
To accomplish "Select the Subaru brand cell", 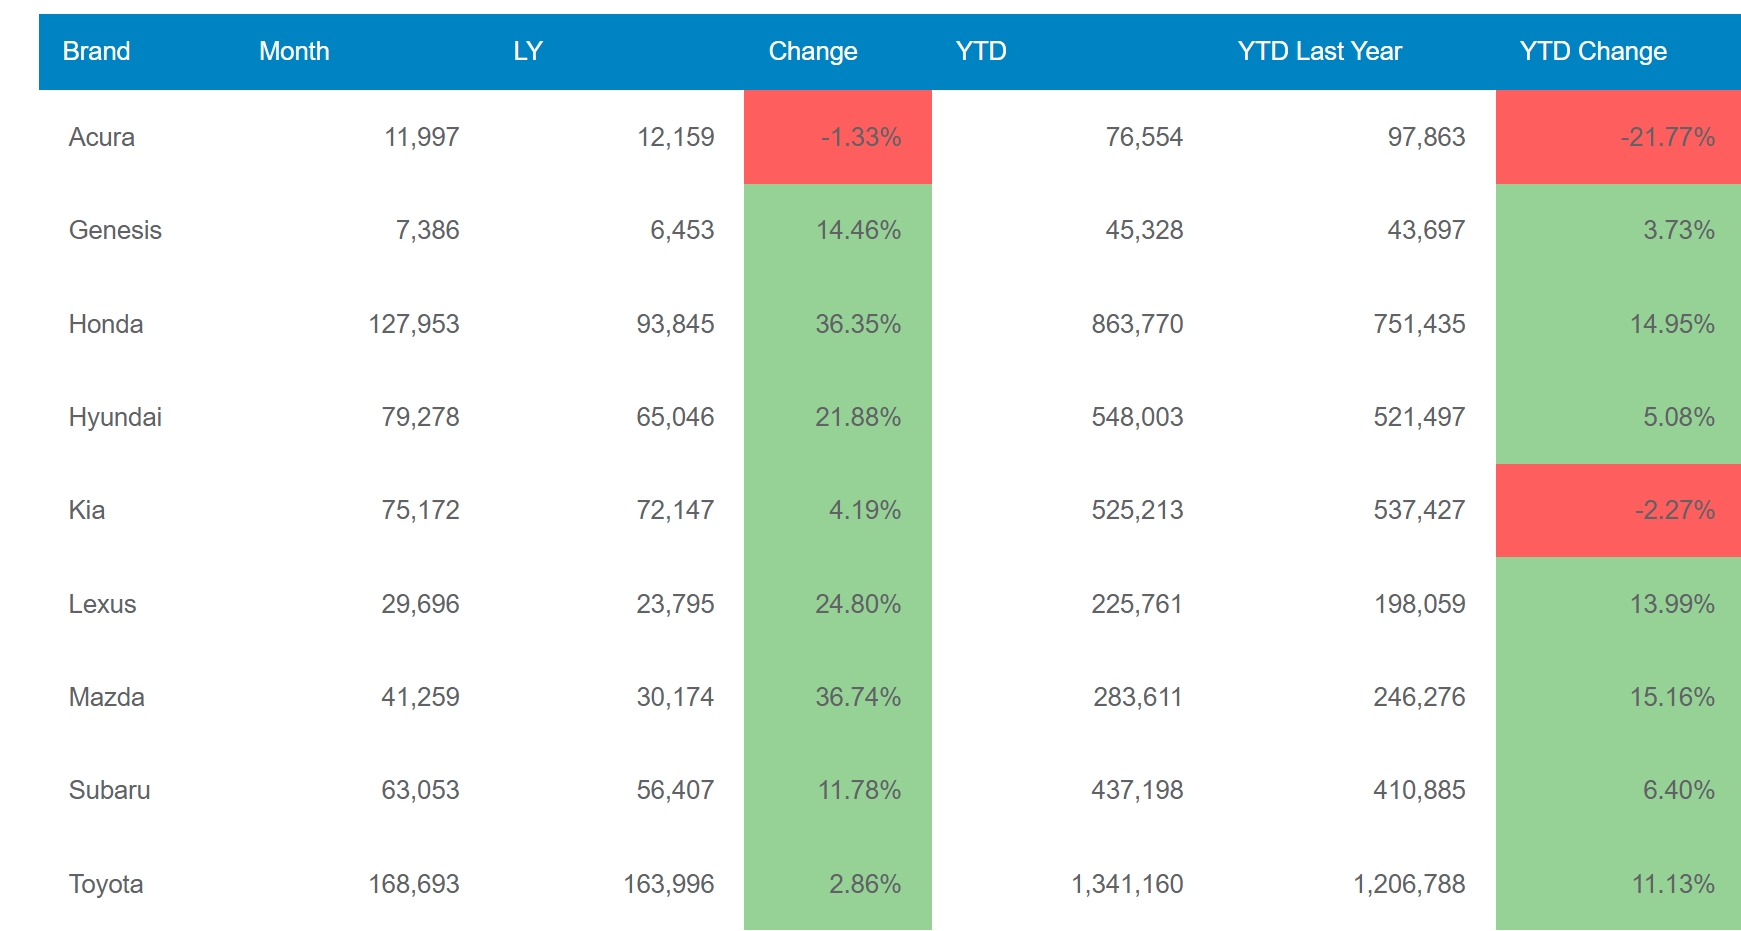I will pyautogui.click(x=109, y=790).
